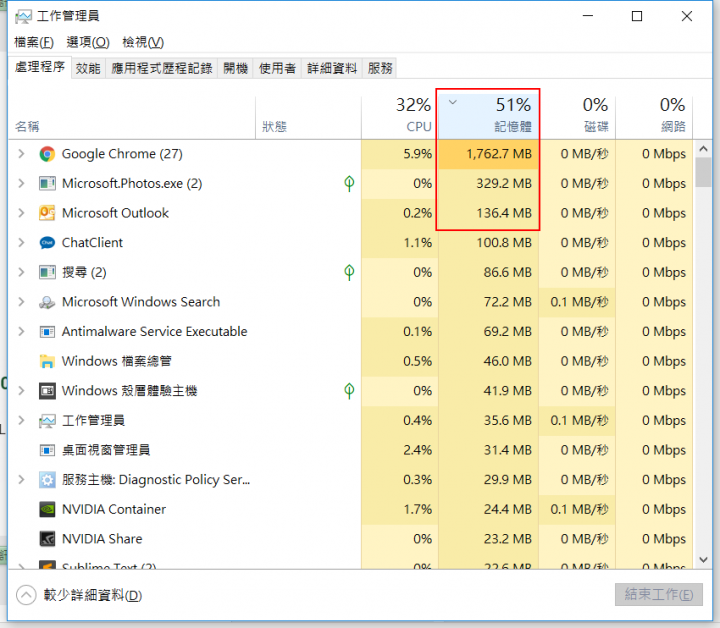Click the green leaf status icon for 搜尋
This screenshot has height=628, width=720.
point(349,272)
